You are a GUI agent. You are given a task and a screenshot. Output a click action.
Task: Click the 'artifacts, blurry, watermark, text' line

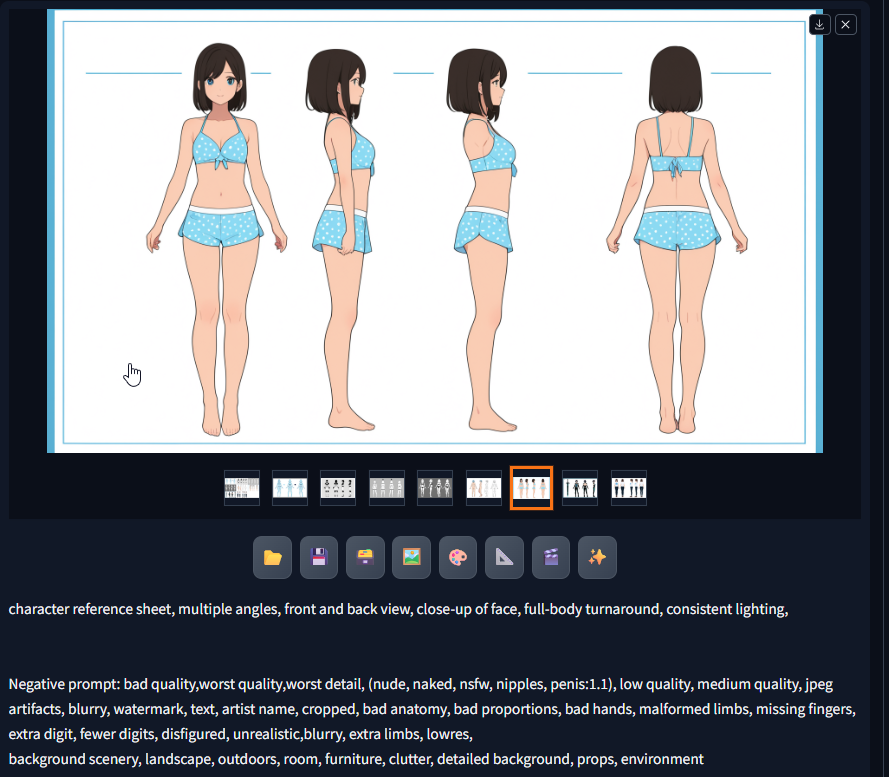coord(431,709)
